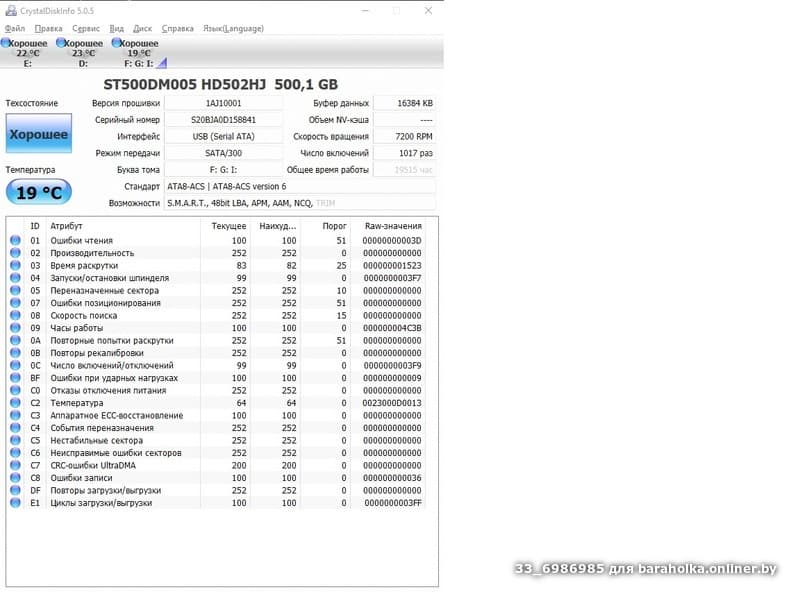Click status orb for BF Ошибки при ударных нагрузках
This screenshot has height=592, width=800.
(x=15, y=378)
